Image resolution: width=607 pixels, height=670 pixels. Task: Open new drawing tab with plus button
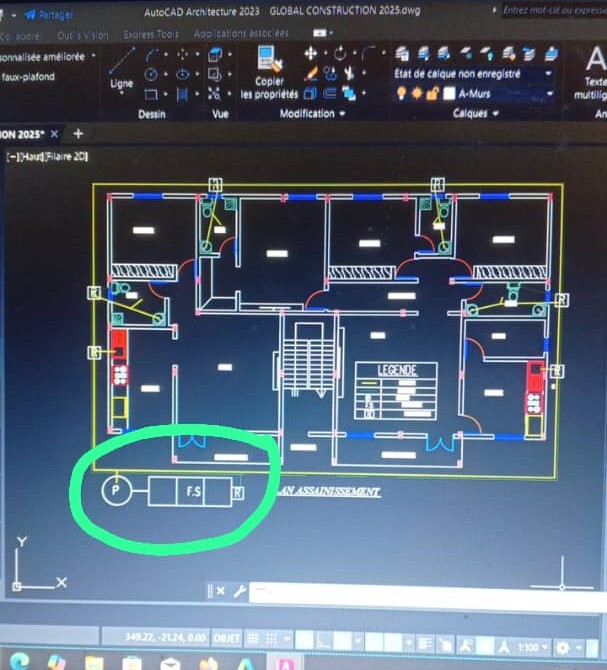click(78, 133)
